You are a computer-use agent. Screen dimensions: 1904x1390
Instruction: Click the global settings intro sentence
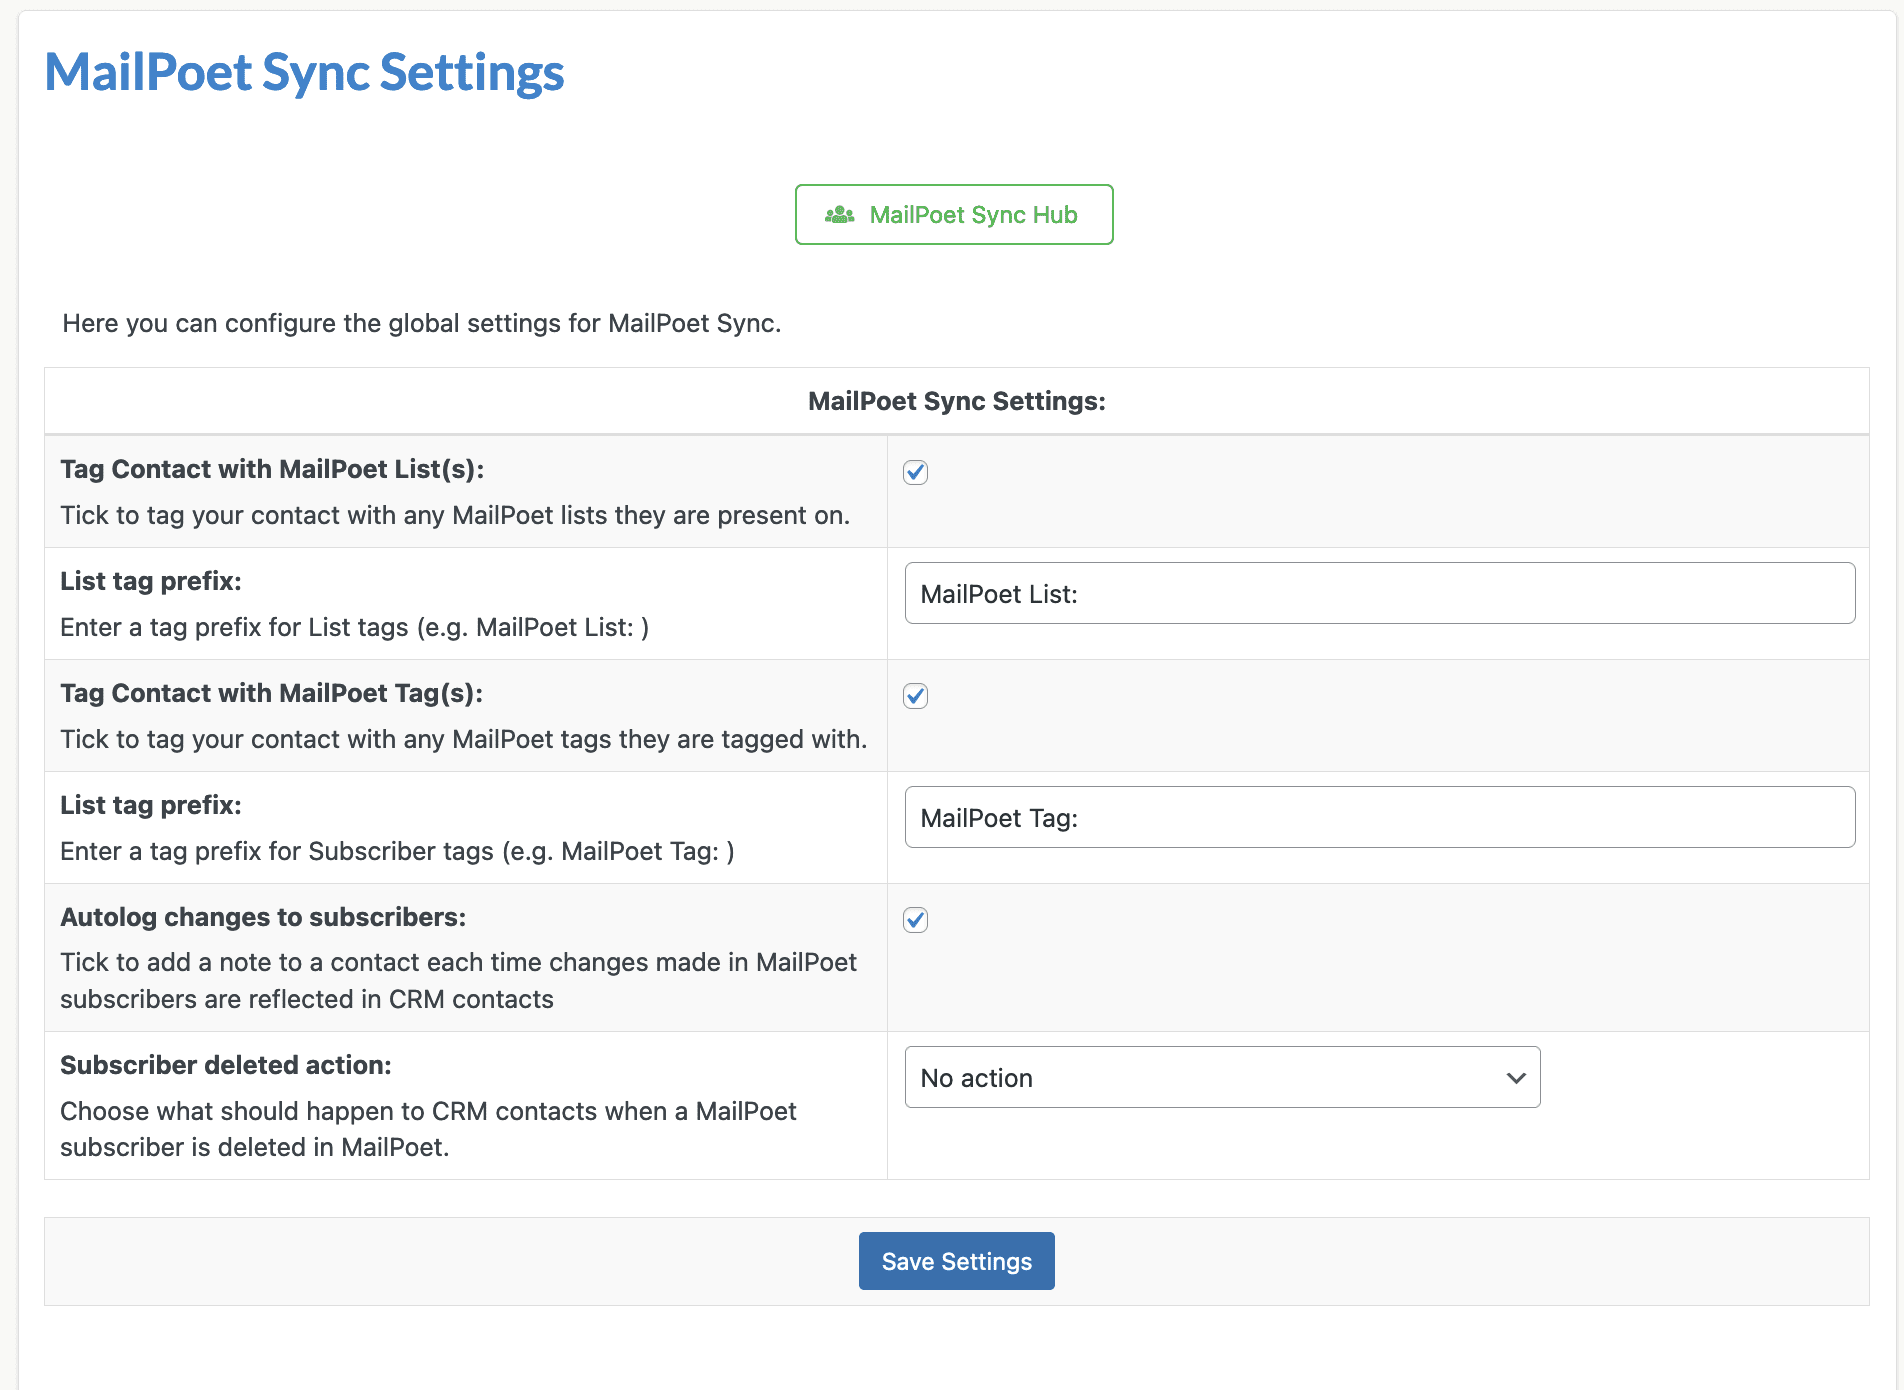pyautogui.click(x=421, y=323)
